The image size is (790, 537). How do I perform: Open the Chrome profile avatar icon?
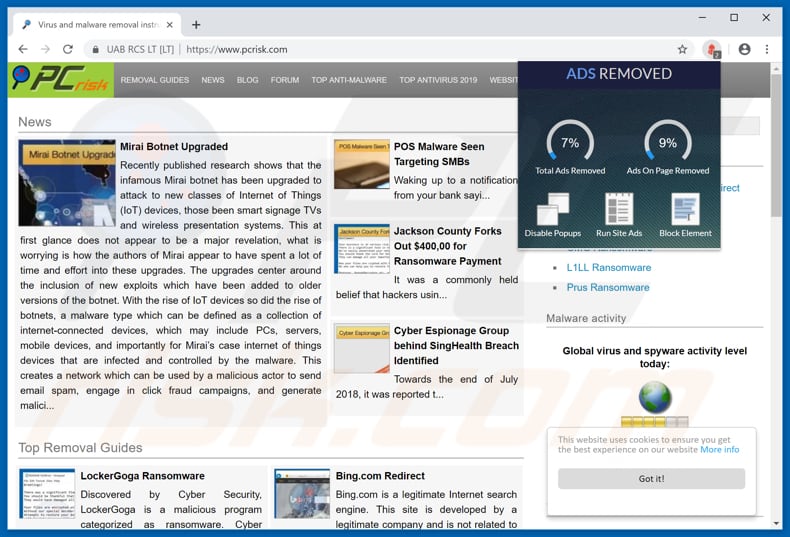(x=744, y=49)
